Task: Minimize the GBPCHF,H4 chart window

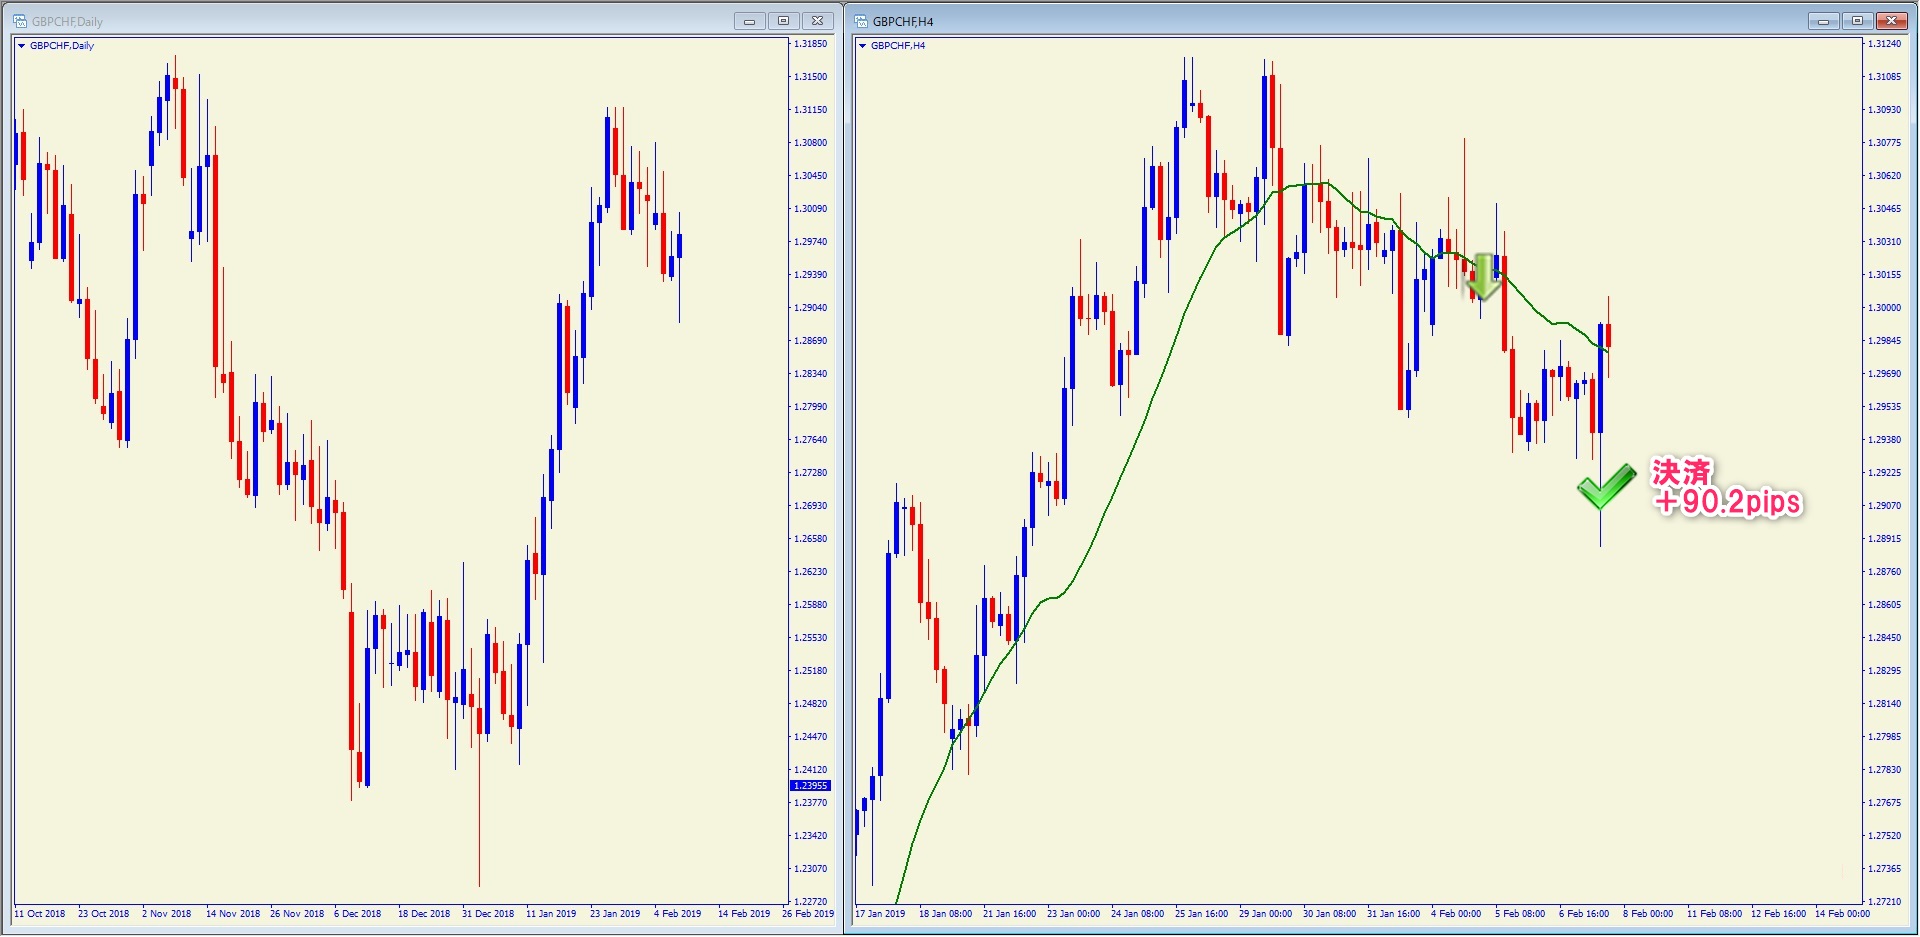Action: (1824, 21)
